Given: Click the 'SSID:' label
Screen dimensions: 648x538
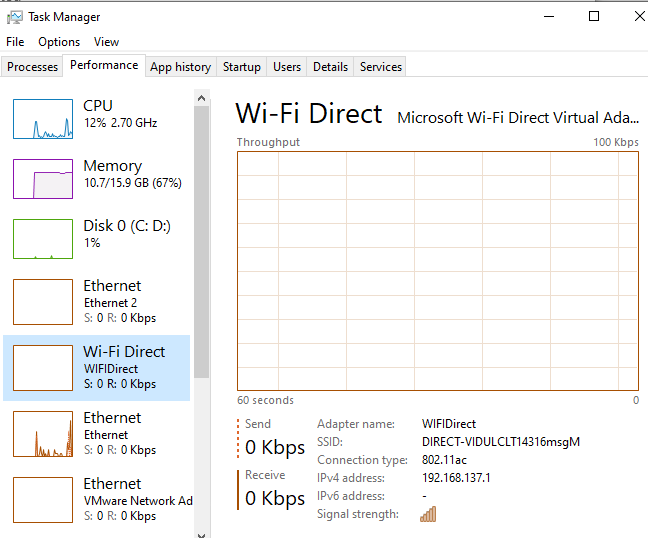Looking at the screenshot, I should click(330, 442).
